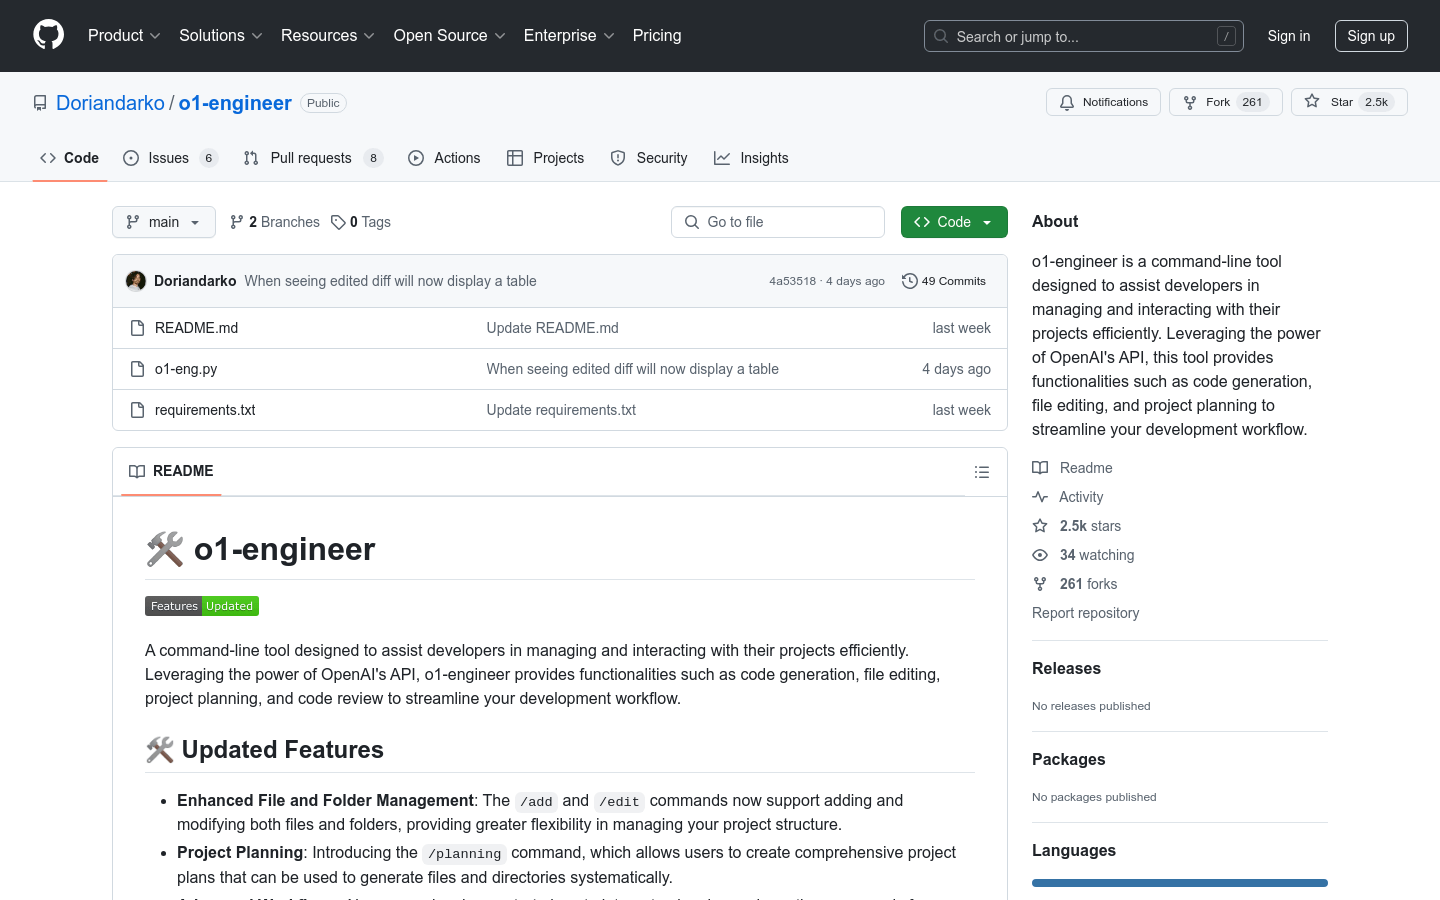Click the Go to file search field
This screenshot has height=900, width=1440.
[x=778, y=222]
